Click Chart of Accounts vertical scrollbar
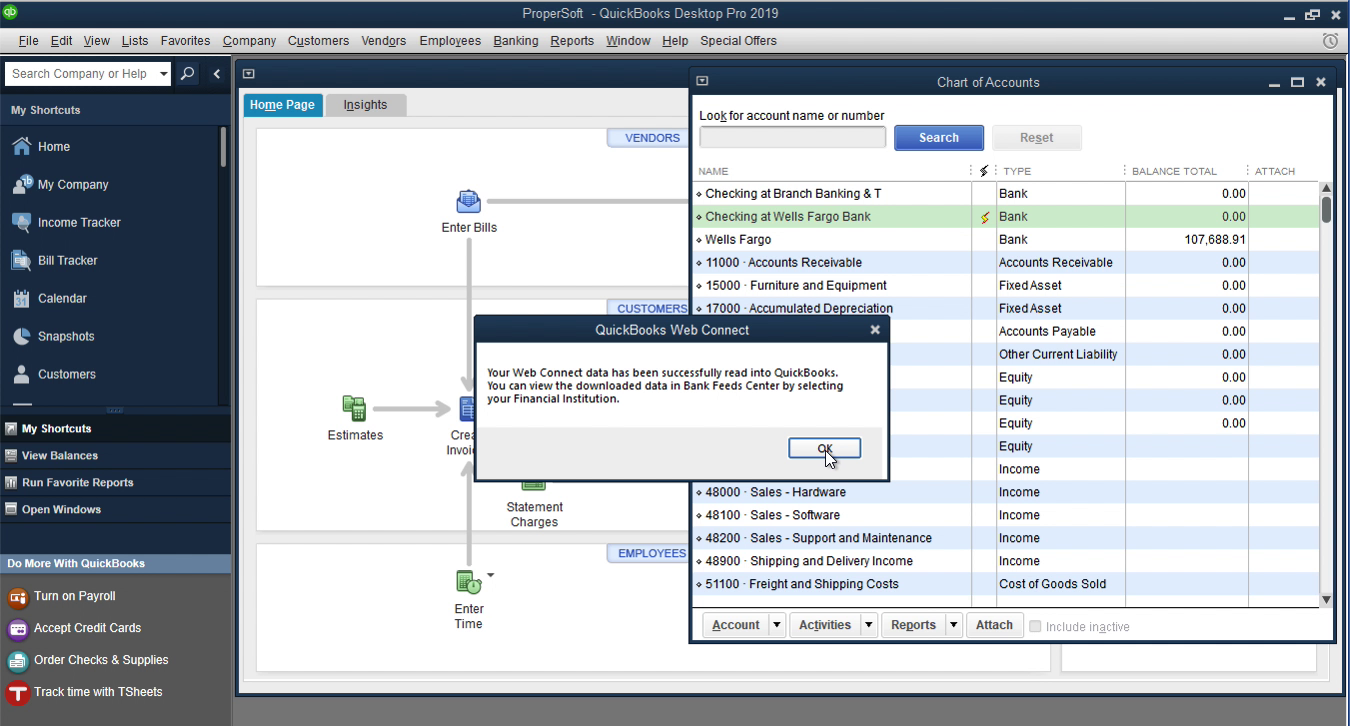 (1326, 394)
